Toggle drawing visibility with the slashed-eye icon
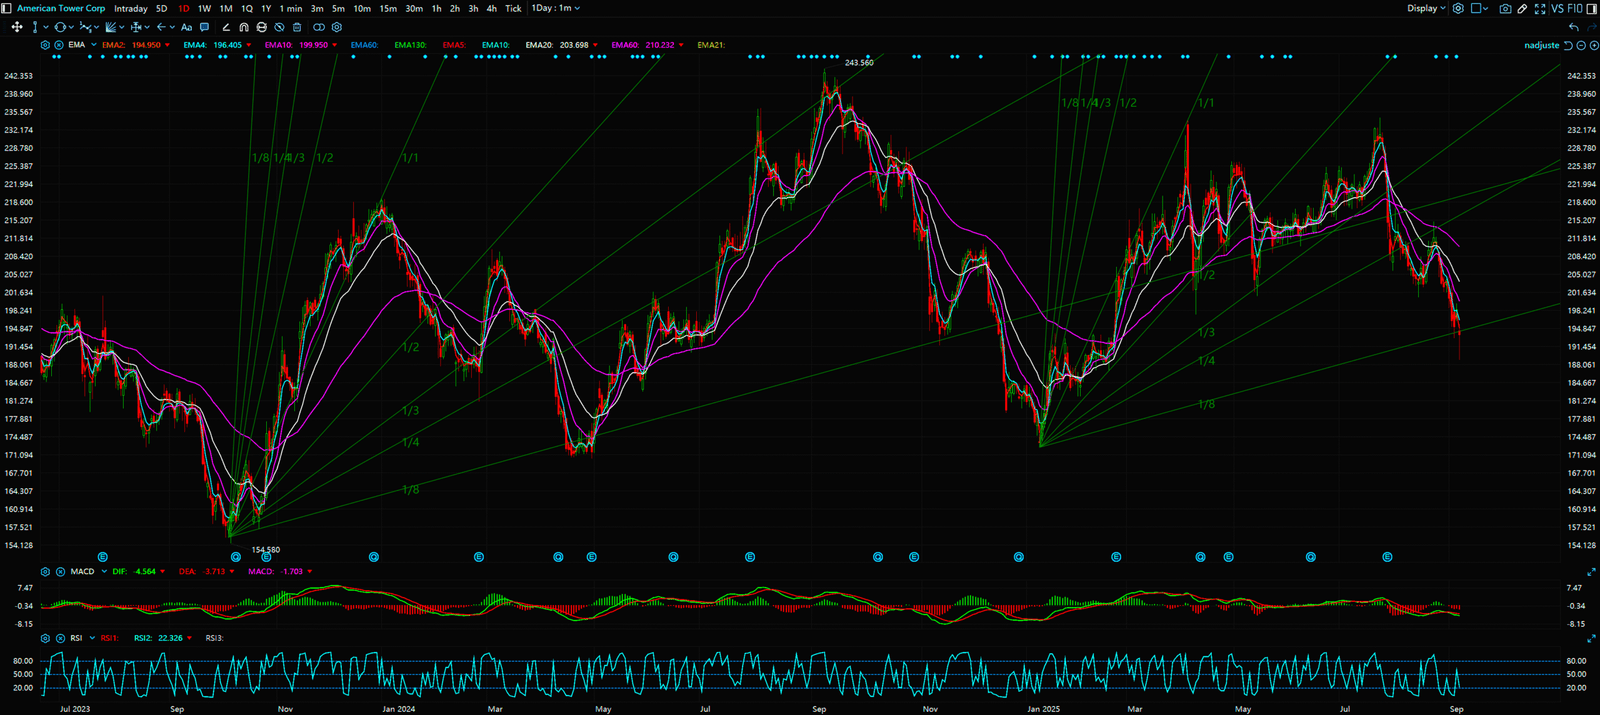This screenshot has width=1600, height=715. [279, 27]
